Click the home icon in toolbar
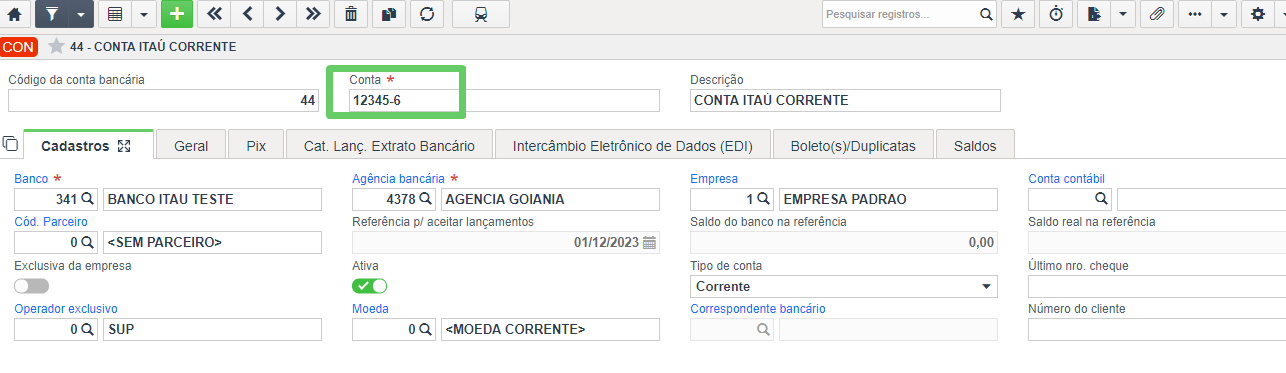1286x373 pixels. click(14, 14)
